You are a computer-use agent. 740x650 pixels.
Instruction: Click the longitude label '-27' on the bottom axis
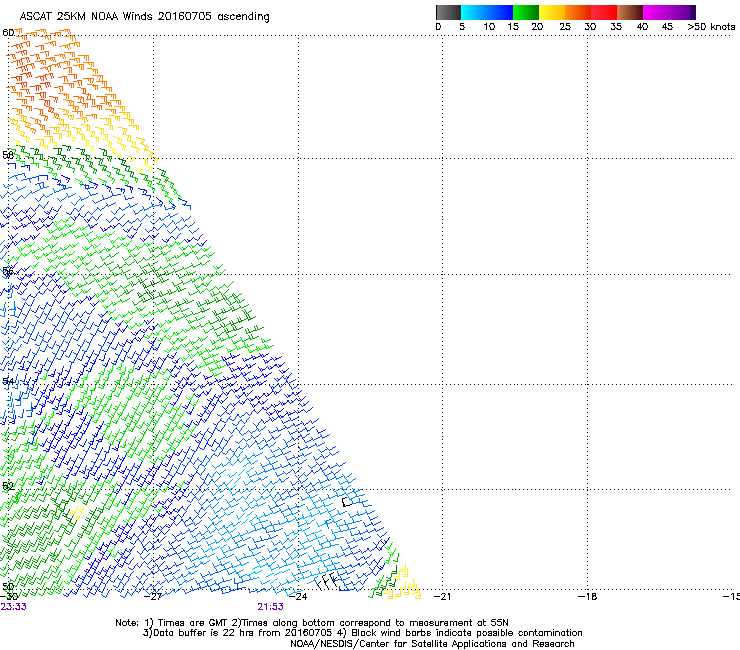coord(152,596)
